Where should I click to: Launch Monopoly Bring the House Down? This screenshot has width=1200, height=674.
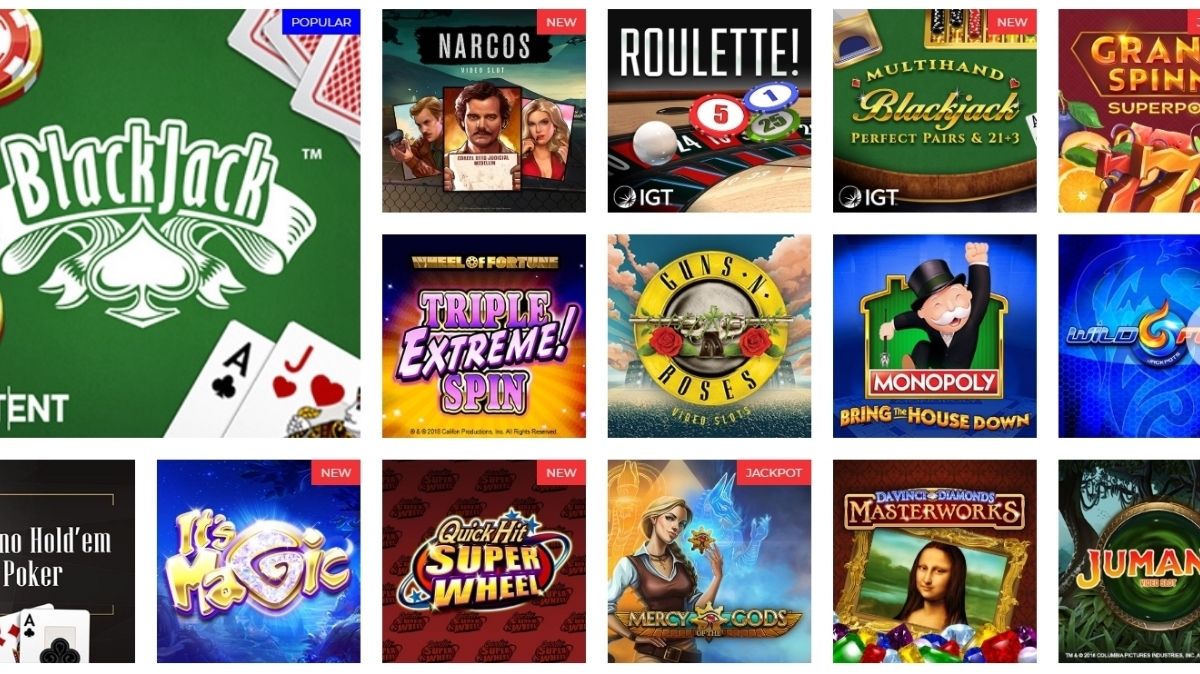click(x=935, y=336)
